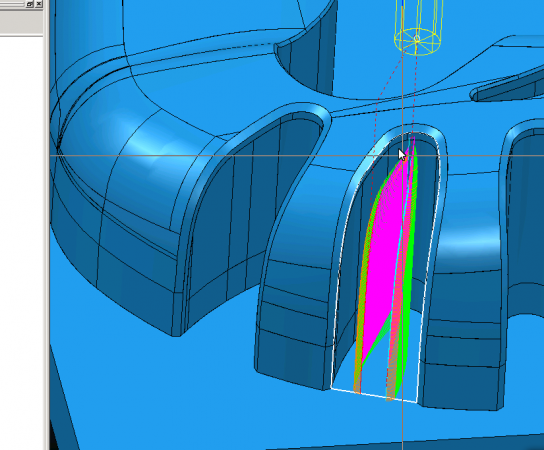Click the divider between panel and viewport
Viewport: 544px width, 450px height.
46,226
